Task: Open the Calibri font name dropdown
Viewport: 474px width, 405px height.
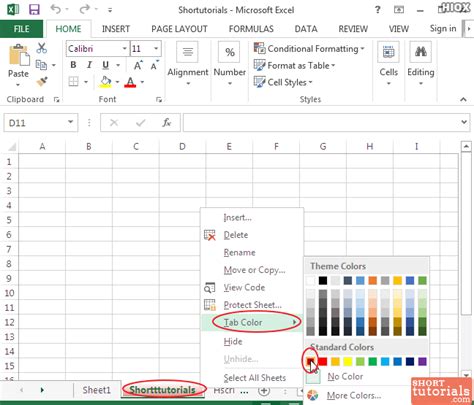Action: [x=124, y=49]
